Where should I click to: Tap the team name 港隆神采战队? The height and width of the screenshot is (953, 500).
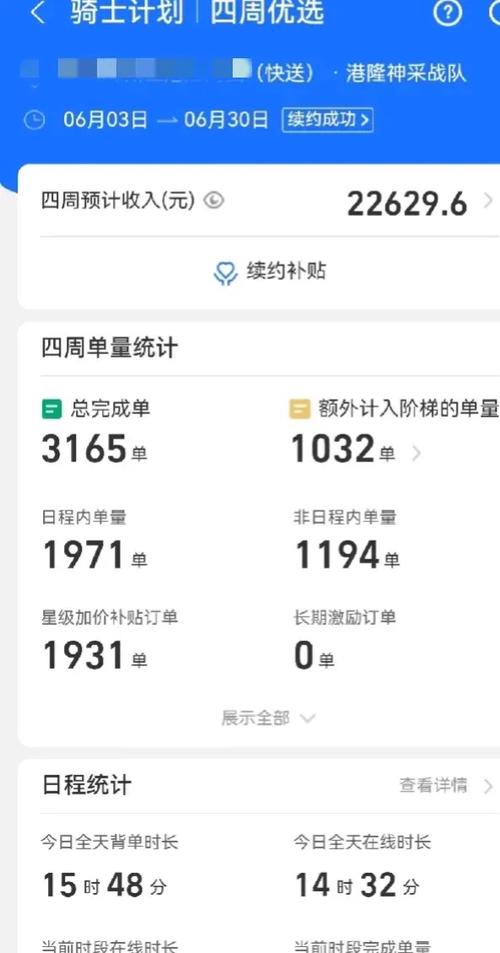[x=406, y=74]
